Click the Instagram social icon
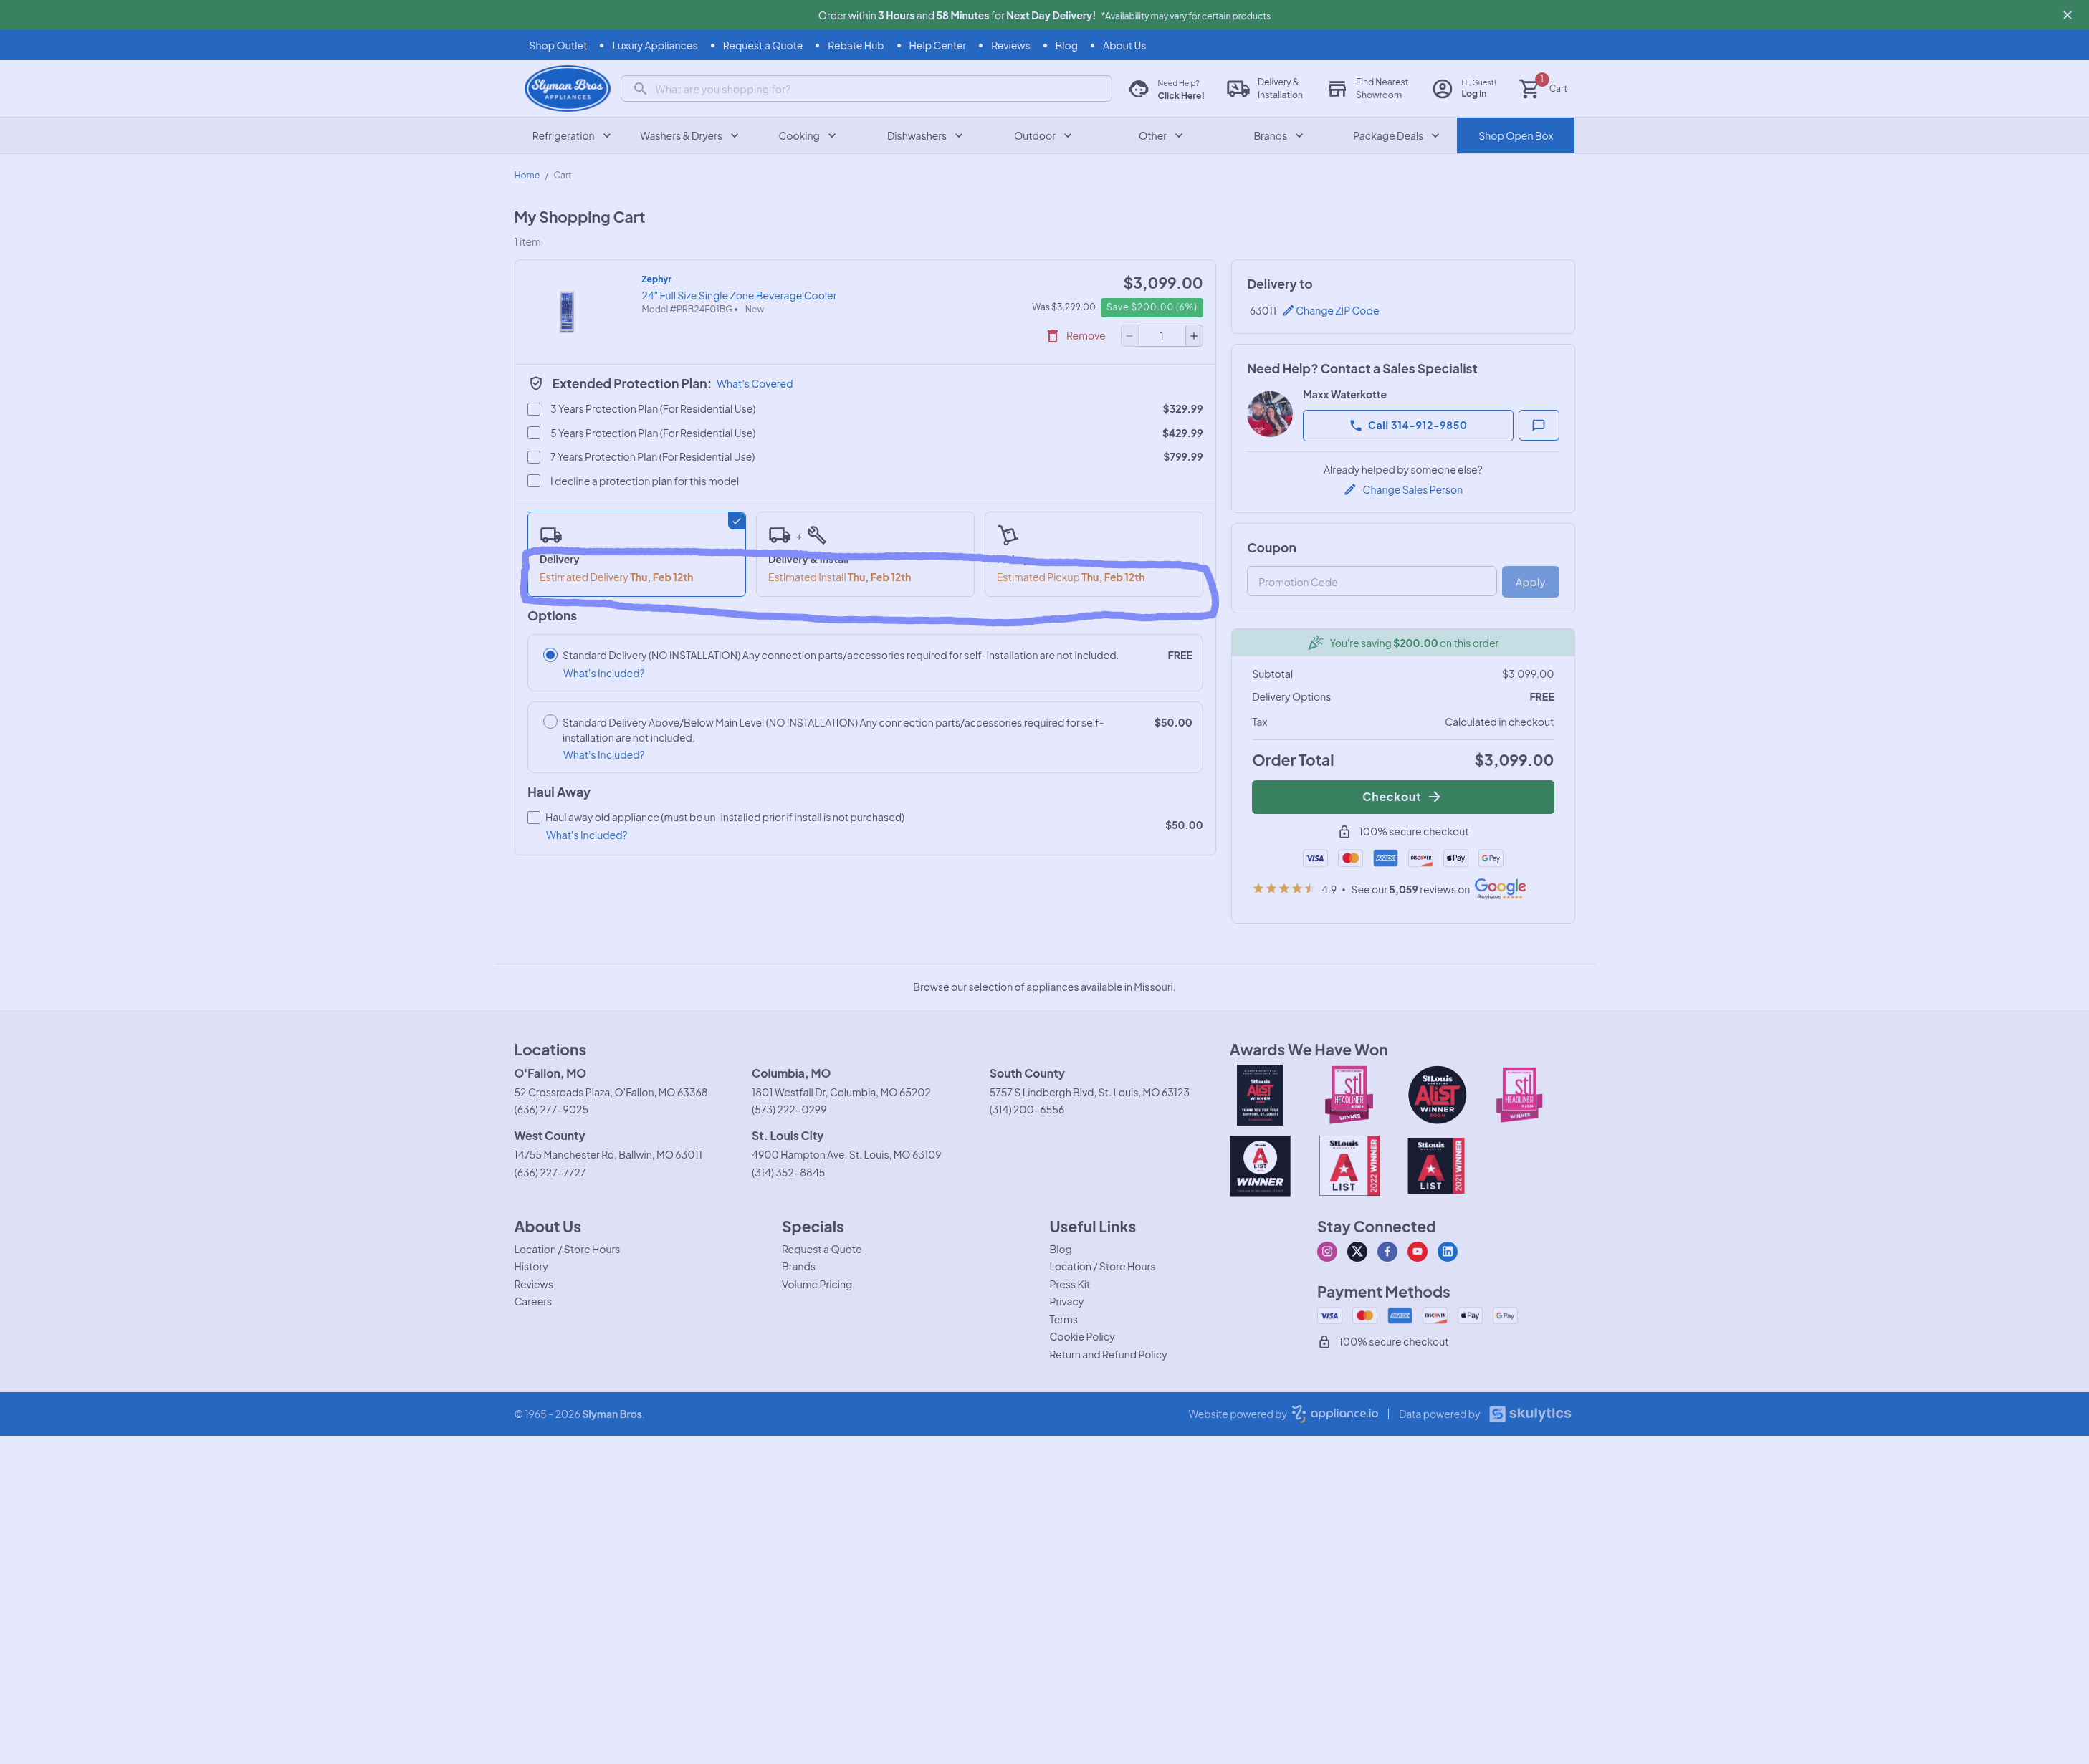Image resolution: width=2089 pixels, height=1764 pixels. [1327, 1251]
